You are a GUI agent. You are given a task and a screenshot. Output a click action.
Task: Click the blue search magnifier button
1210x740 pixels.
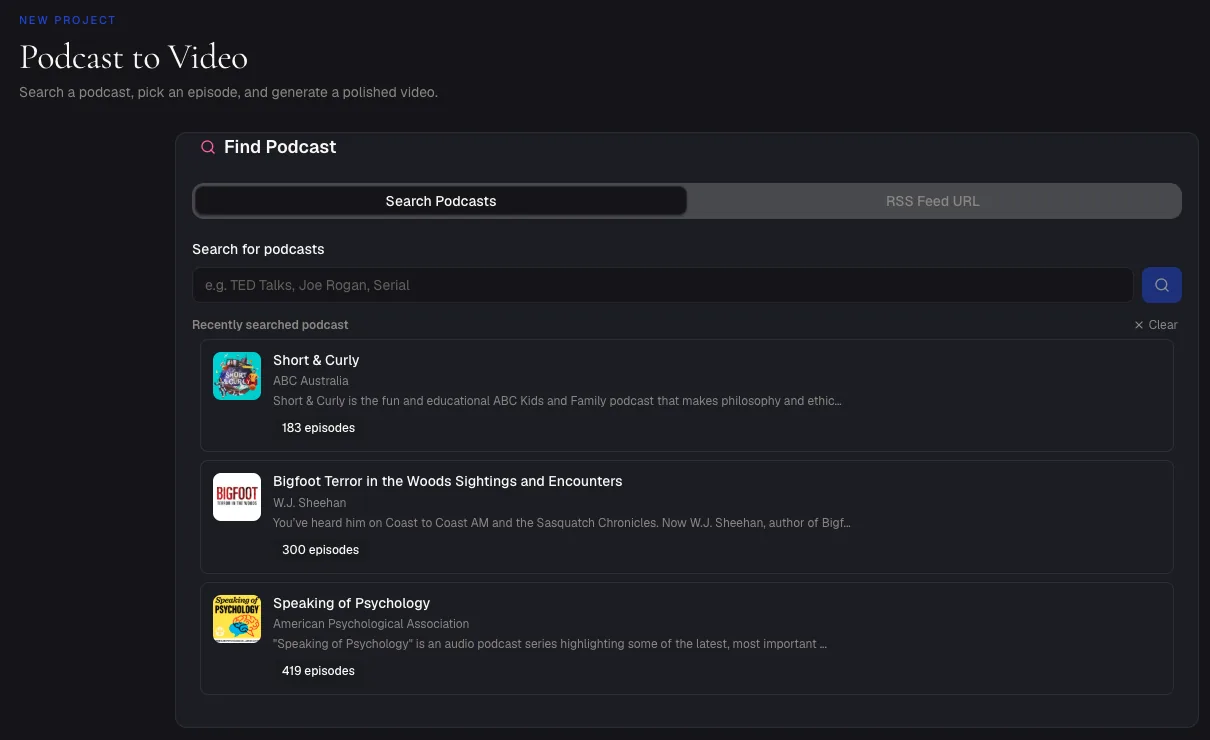click(1162, 285)
